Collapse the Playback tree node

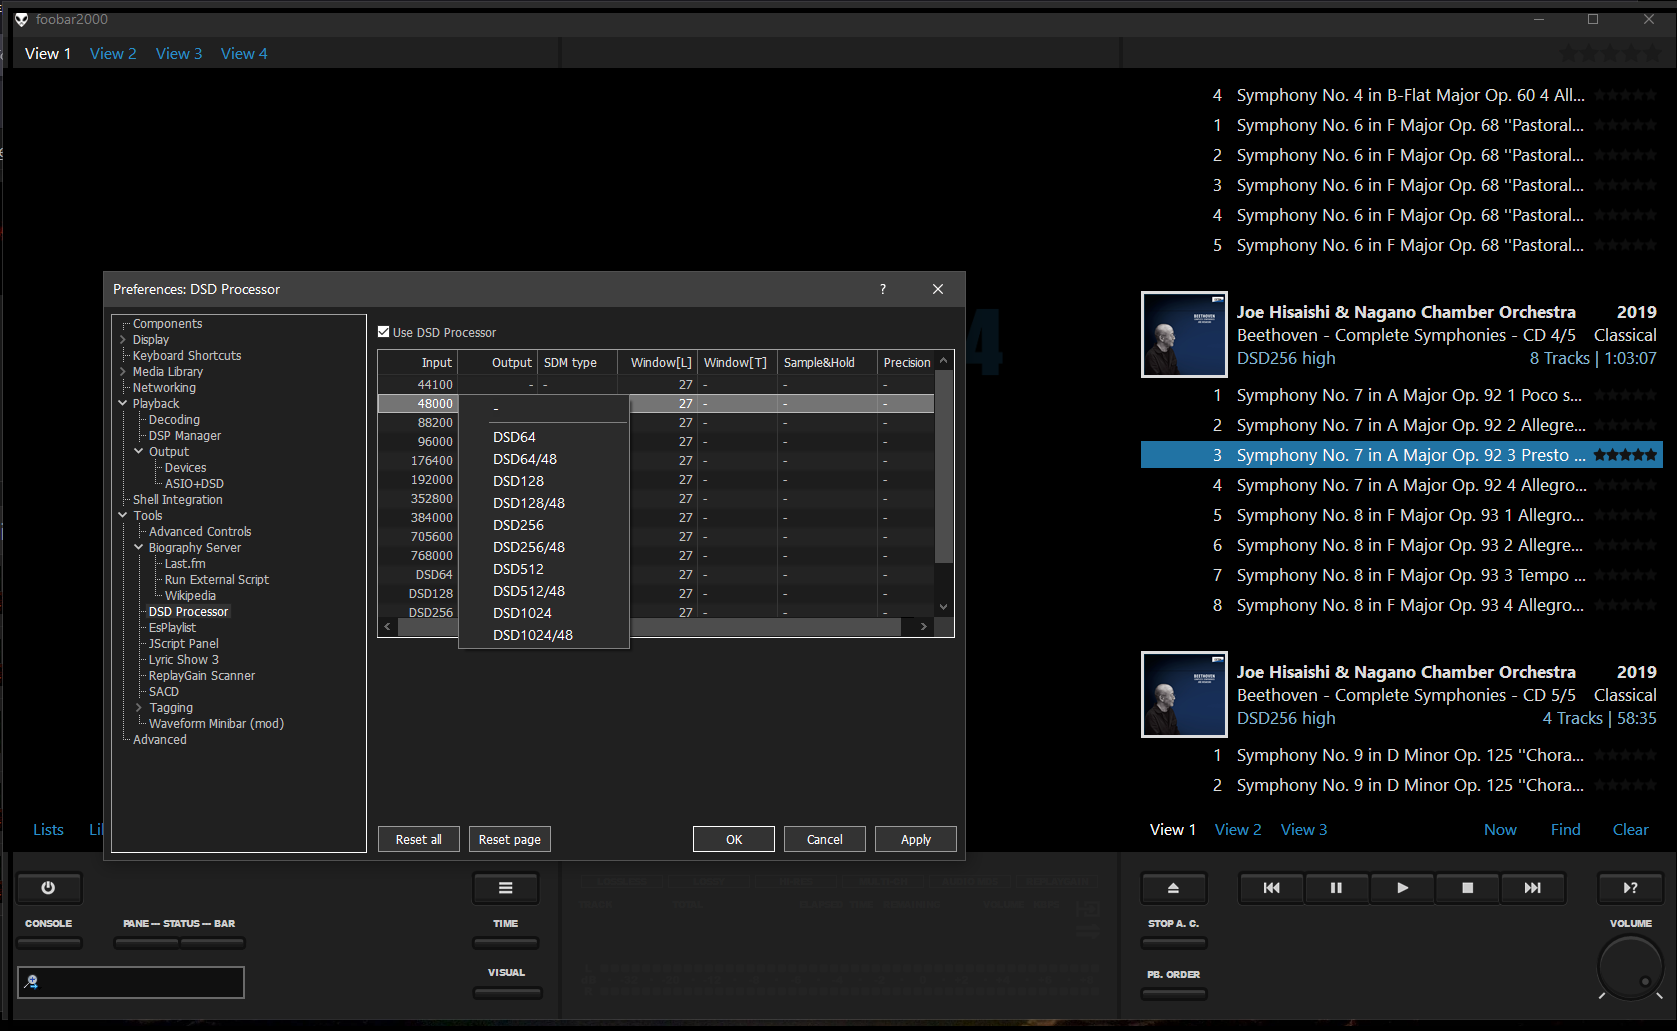(123, 404)
